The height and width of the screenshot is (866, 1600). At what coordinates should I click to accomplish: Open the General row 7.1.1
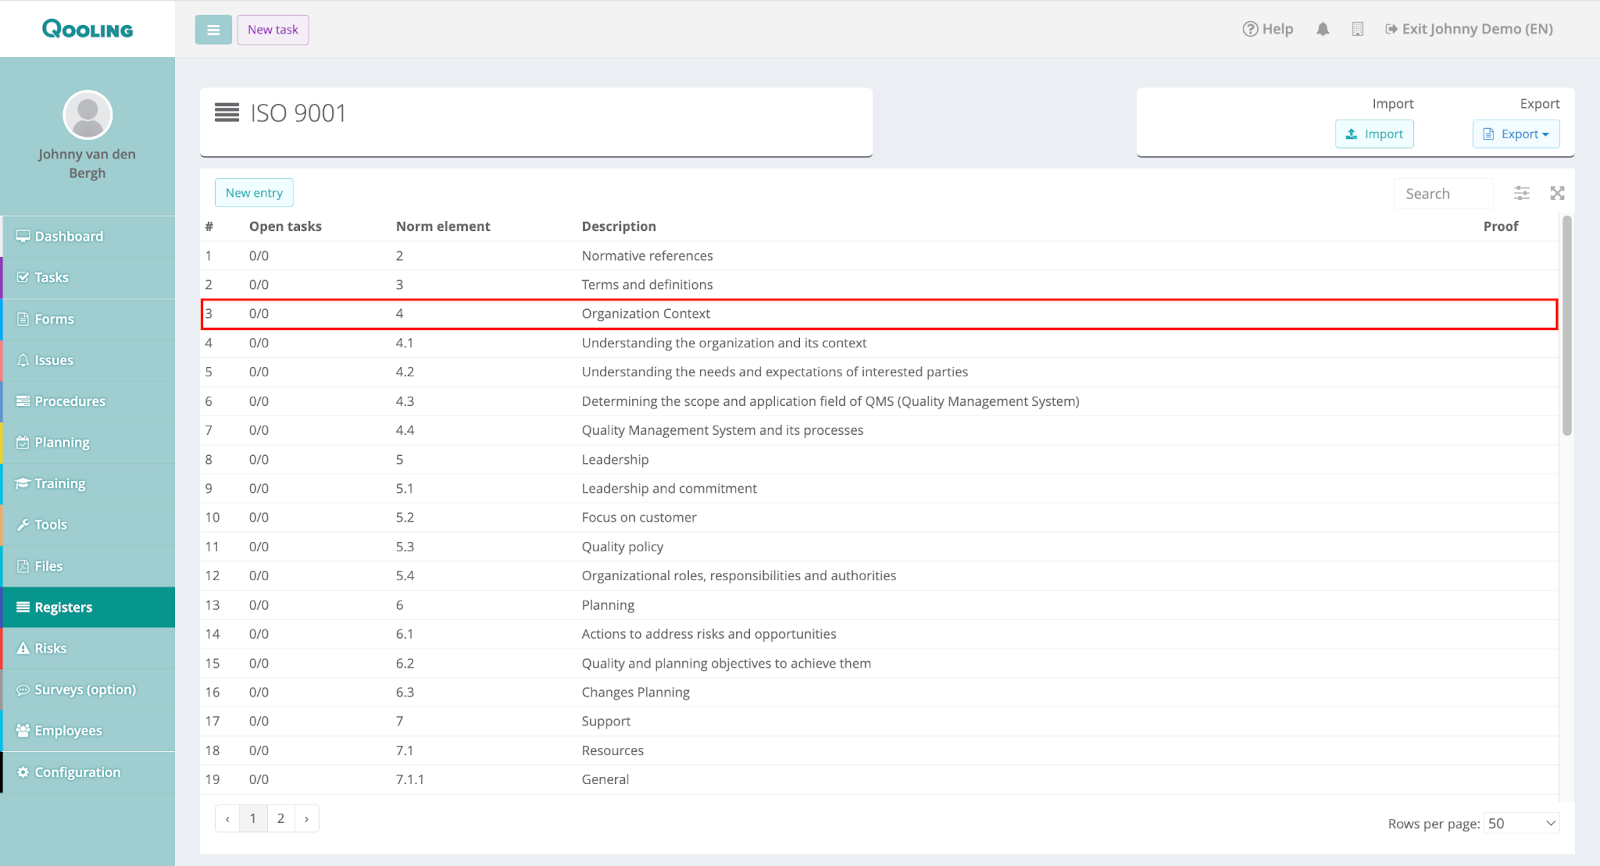click(879, 779)
